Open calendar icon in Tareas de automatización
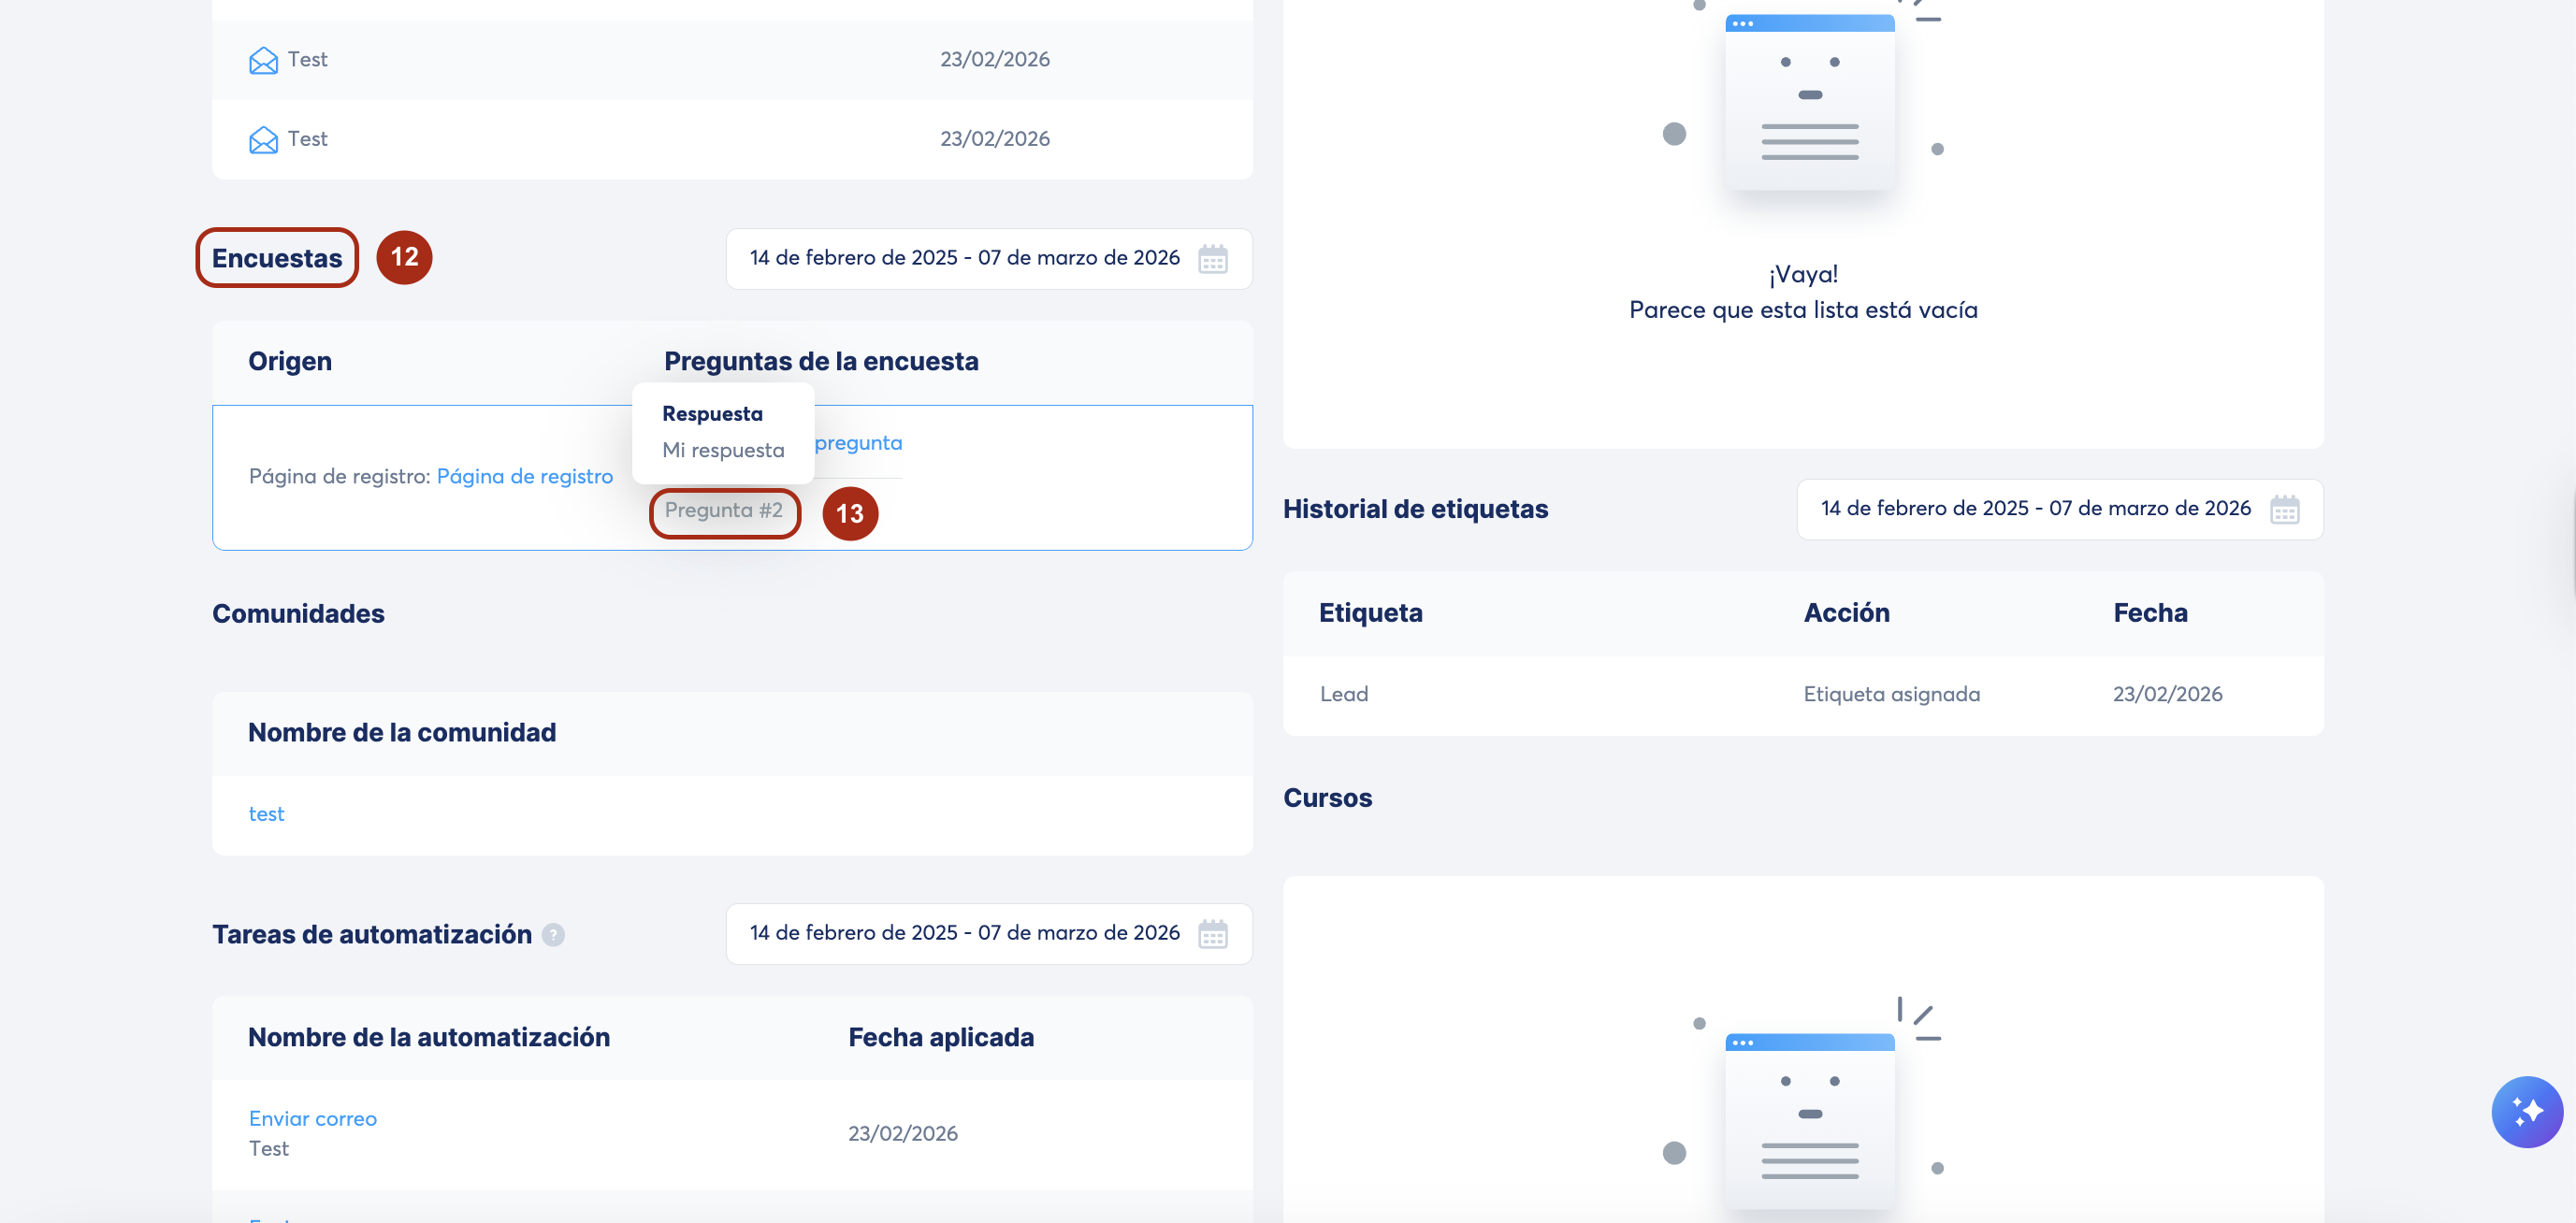Image resolution: width=2576 pixels, height=1223 pixels. tap(1212, 934)
